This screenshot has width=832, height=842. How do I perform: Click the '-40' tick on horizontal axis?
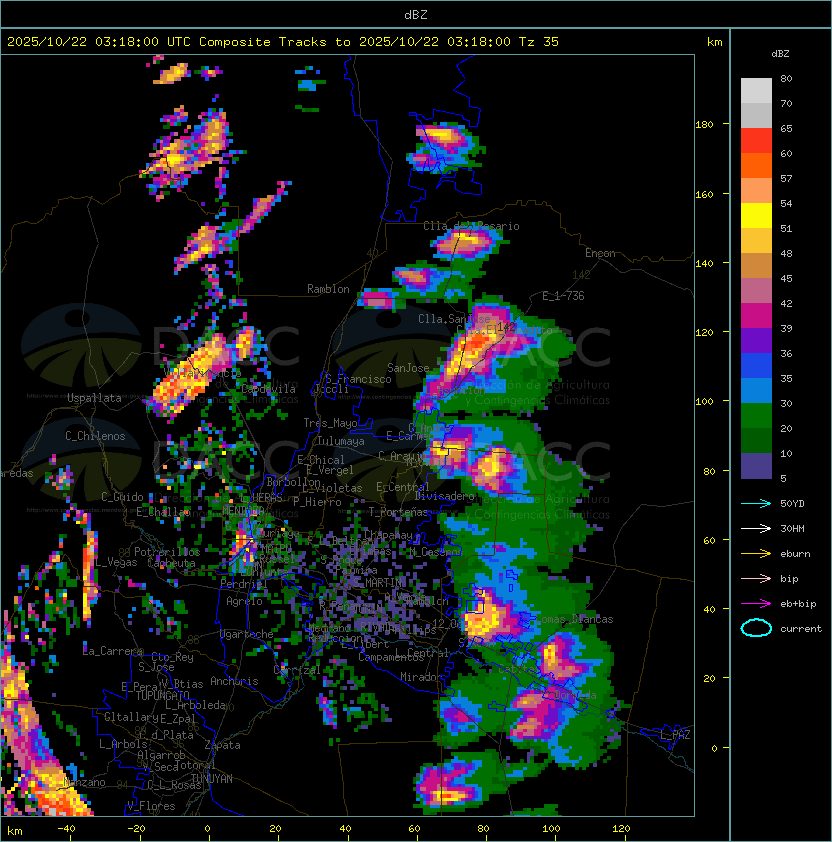pyautogui.click(x=66, y=829)
